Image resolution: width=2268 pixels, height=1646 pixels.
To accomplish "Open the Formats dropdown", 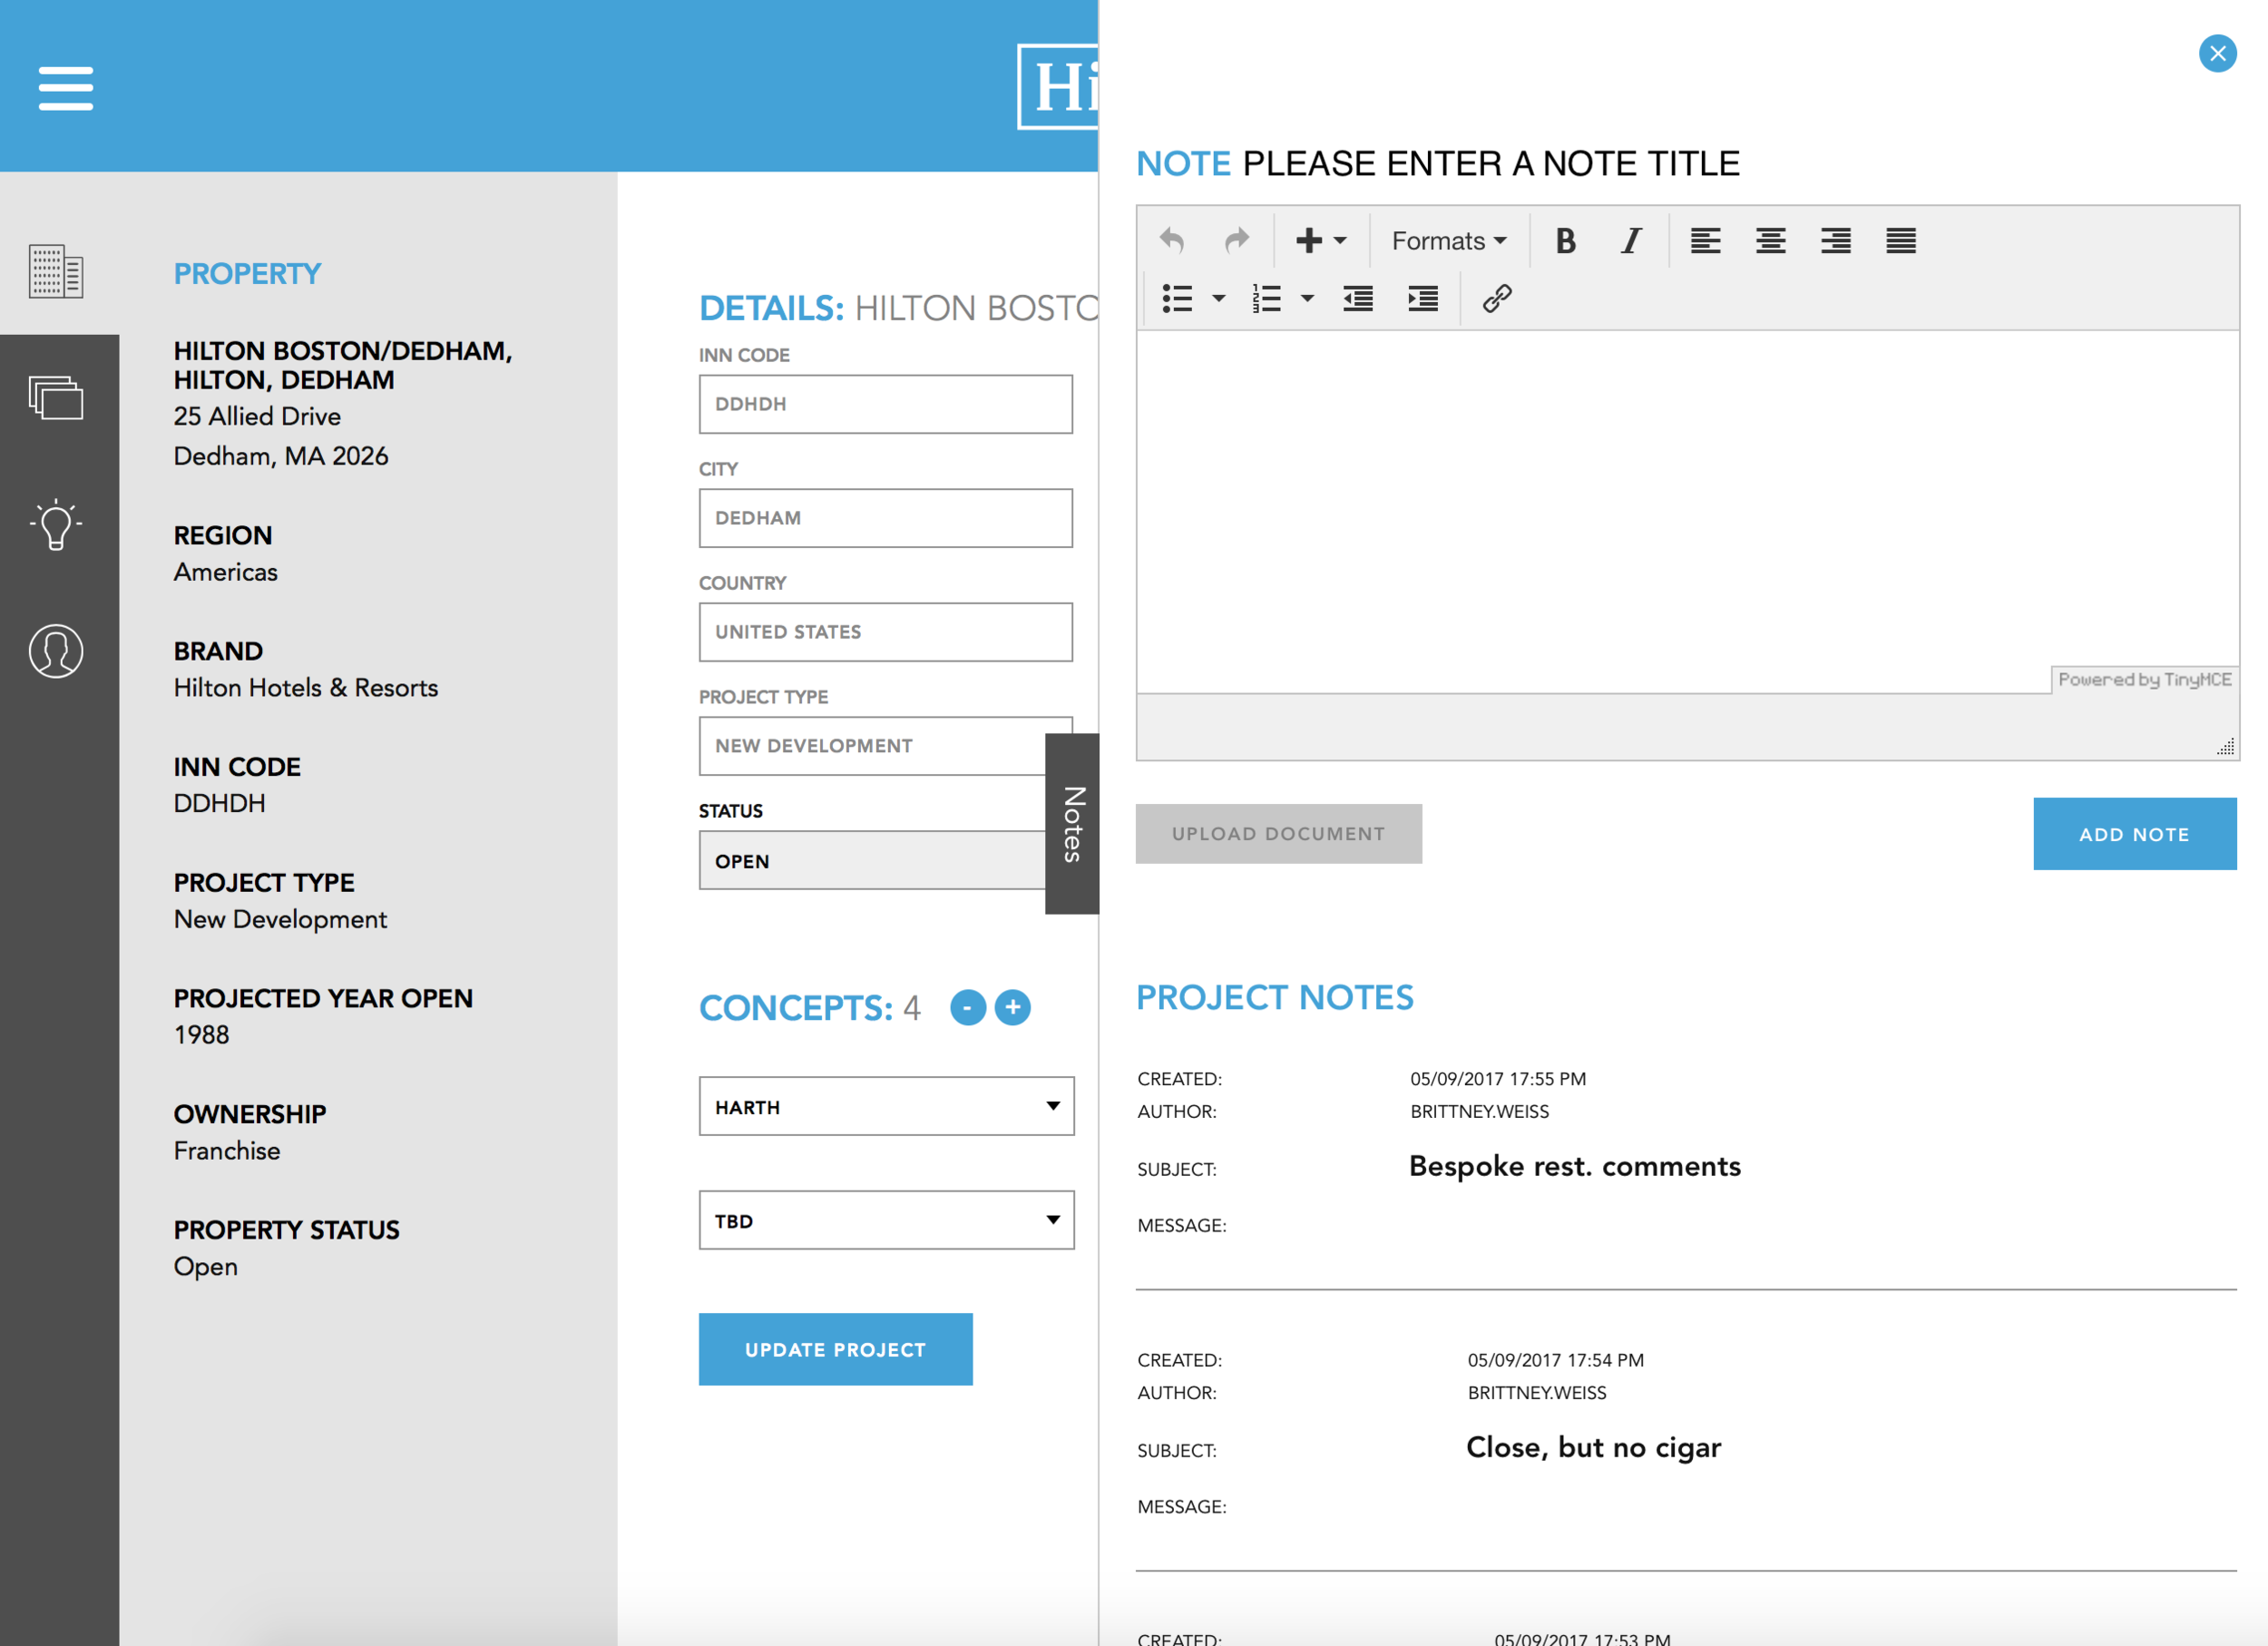I will coord(1448,241).
